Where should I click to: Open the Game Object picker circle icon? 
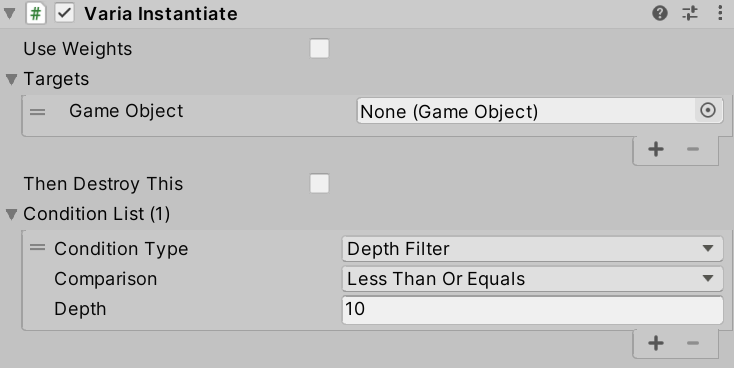(708, 110)
